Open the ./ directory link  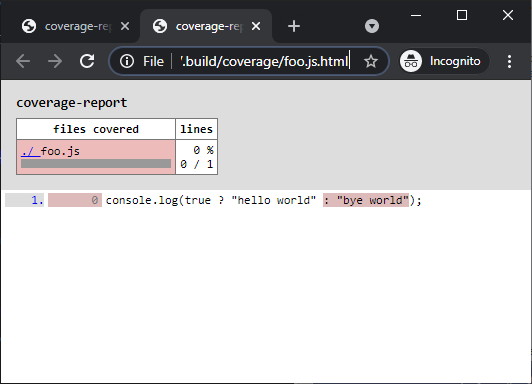coord(31,151)
